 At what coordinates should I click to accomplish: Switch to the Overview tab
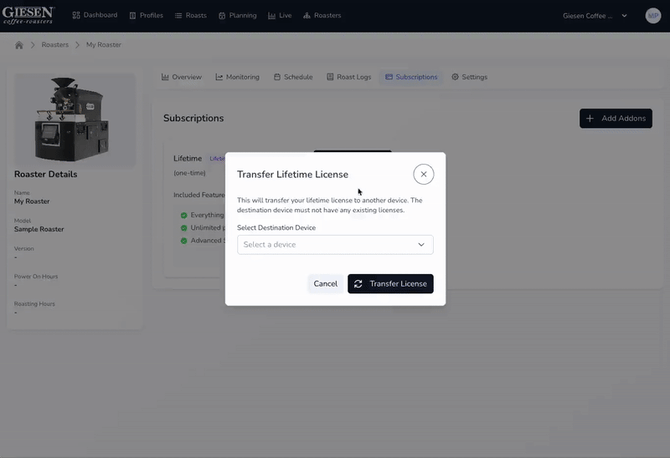click(181, 77)
